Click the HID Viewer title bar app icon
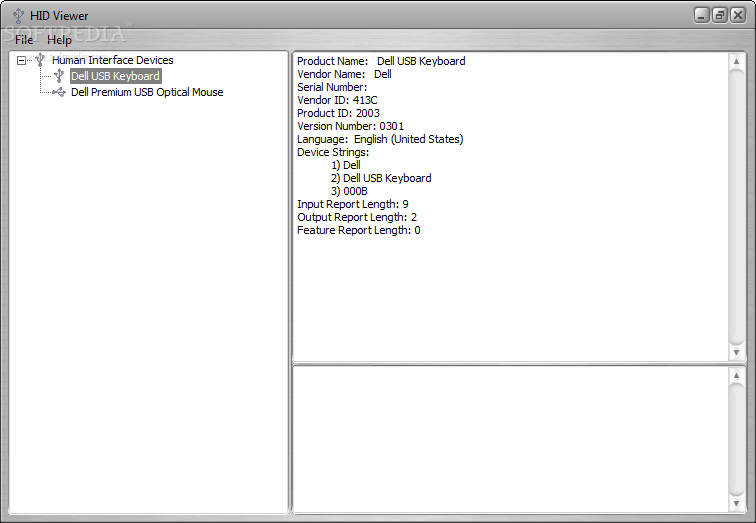The width and height of the screenshot is (756, 523). (18, 15)
